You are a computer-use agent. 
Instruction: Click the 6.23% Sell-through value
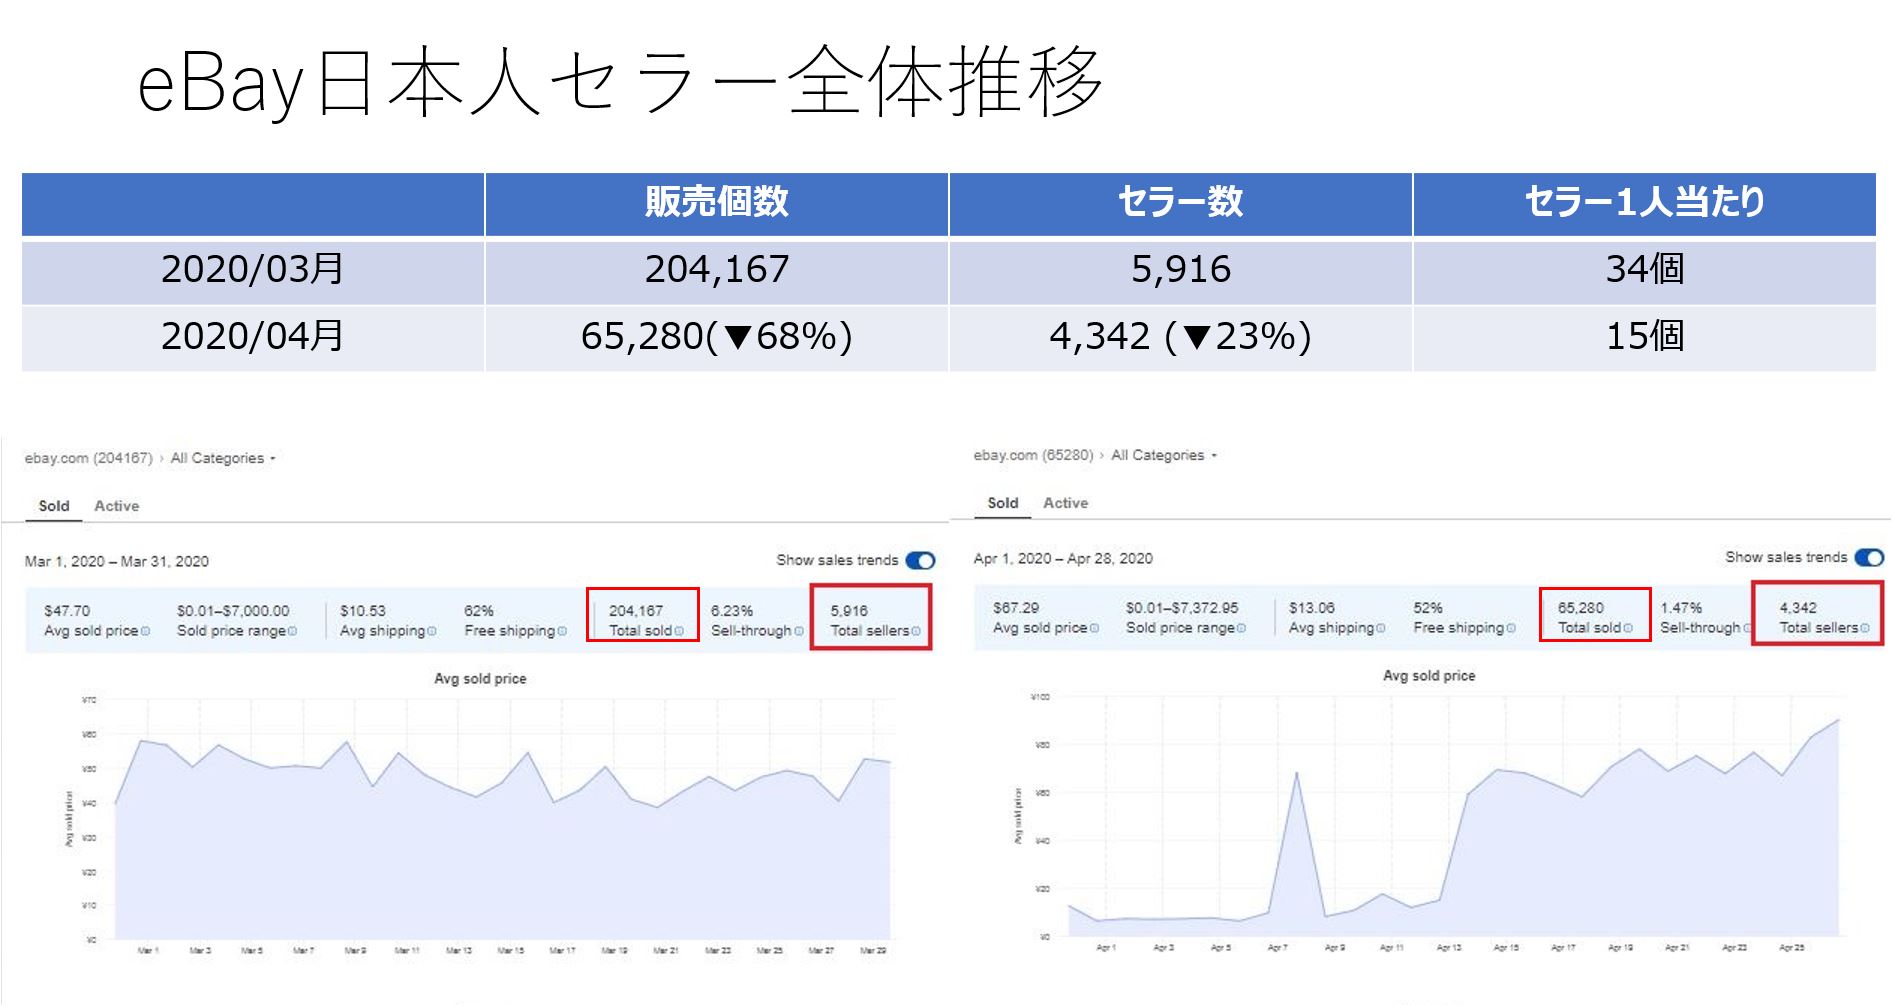pyautogui.click(x=732, y=610)
